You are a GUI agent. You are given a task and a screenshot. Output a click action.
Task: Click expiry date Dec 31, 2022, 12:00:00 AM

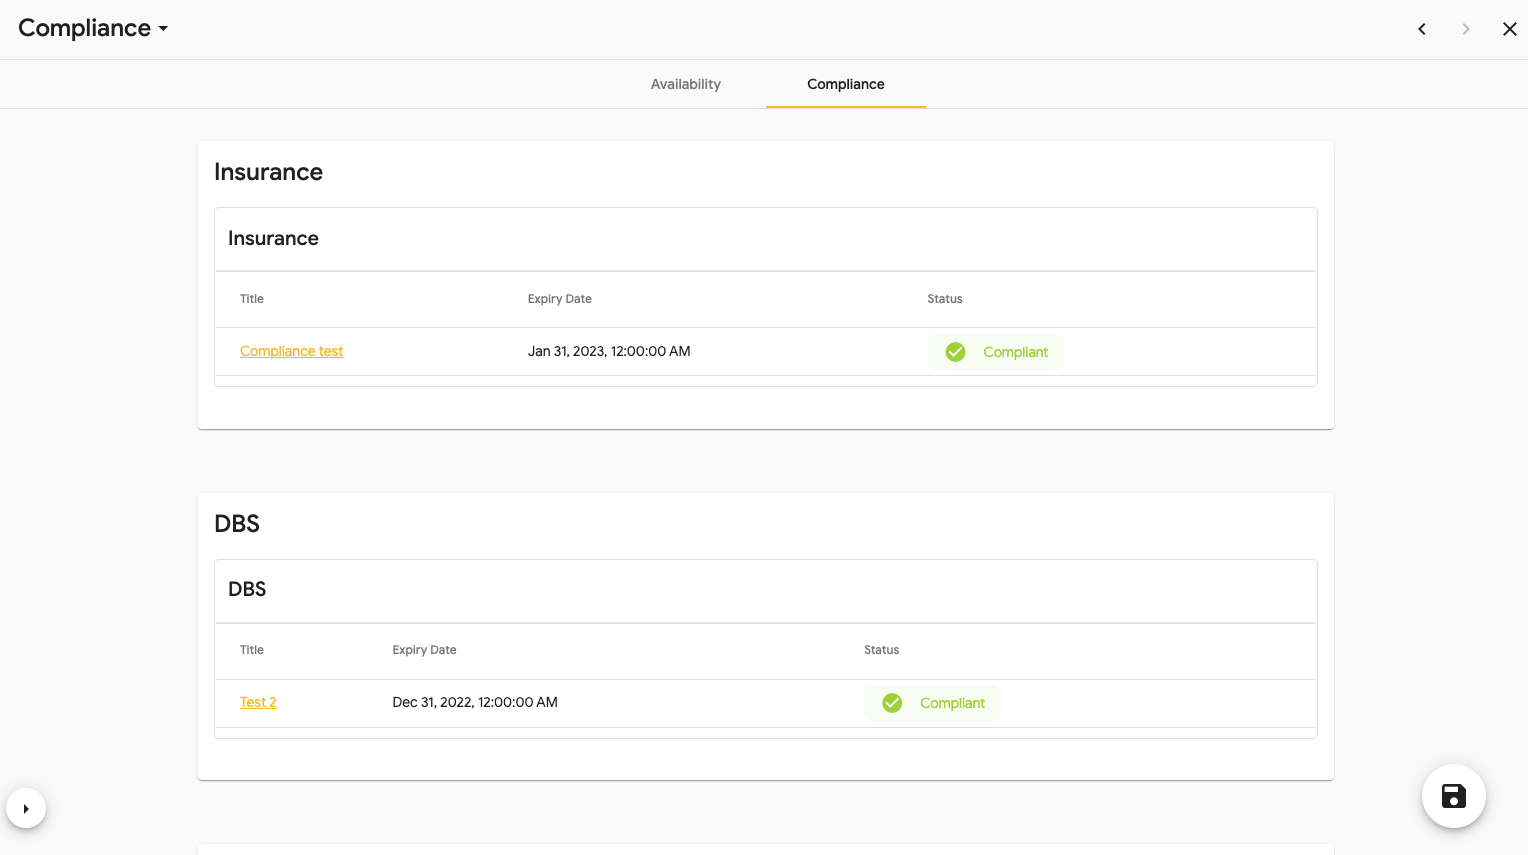[475, 702]
